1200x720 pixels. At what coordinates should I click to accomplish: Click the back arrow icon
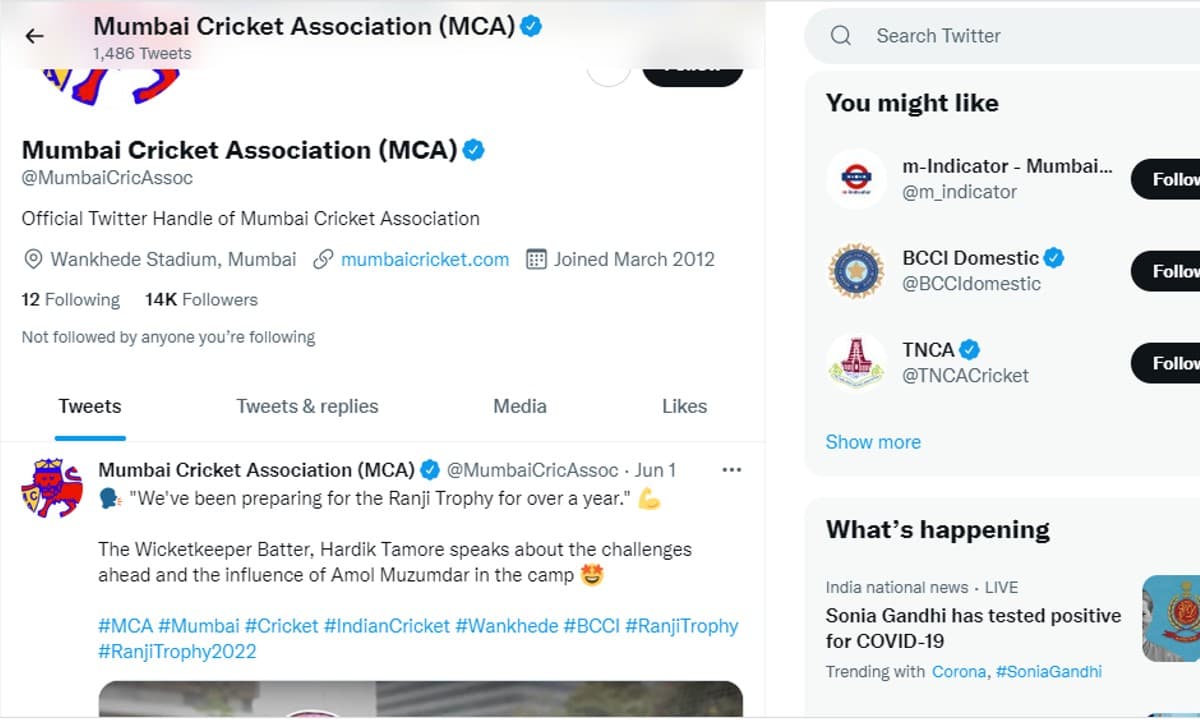(34, 37)
